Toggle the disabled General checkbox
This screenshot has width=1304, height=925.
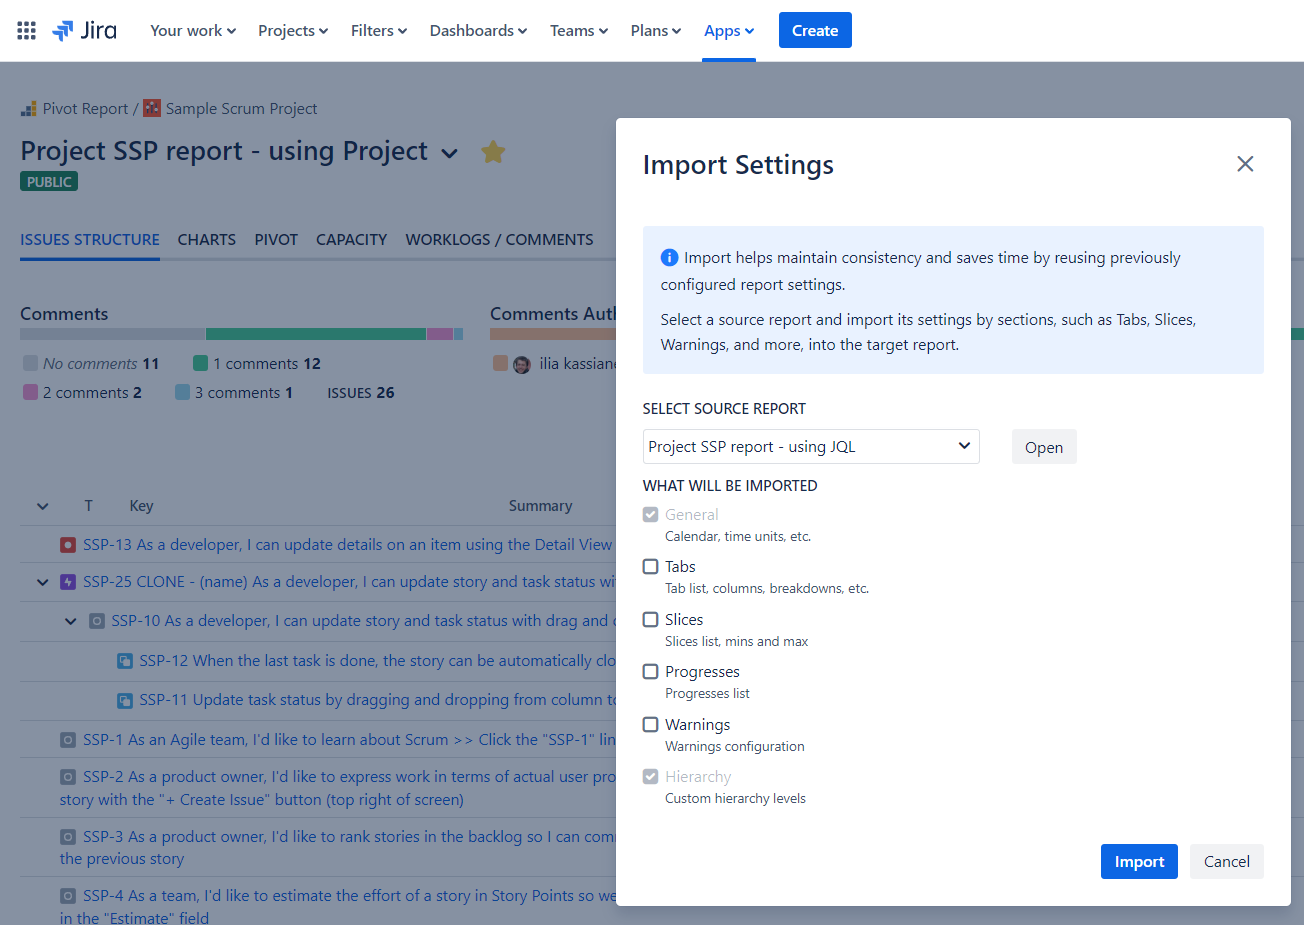(x=651, y=515)
